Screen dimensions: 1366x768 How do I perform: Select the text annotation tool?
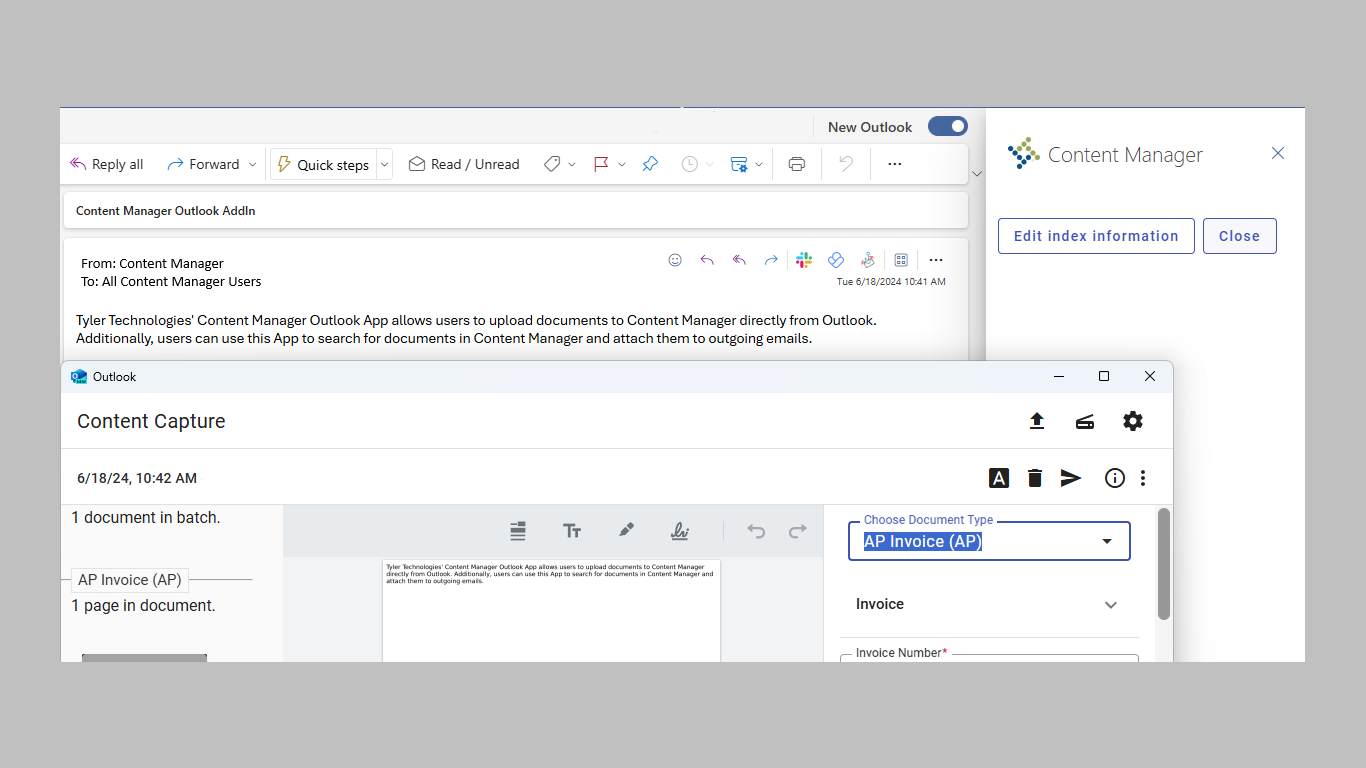click(572, 531)
